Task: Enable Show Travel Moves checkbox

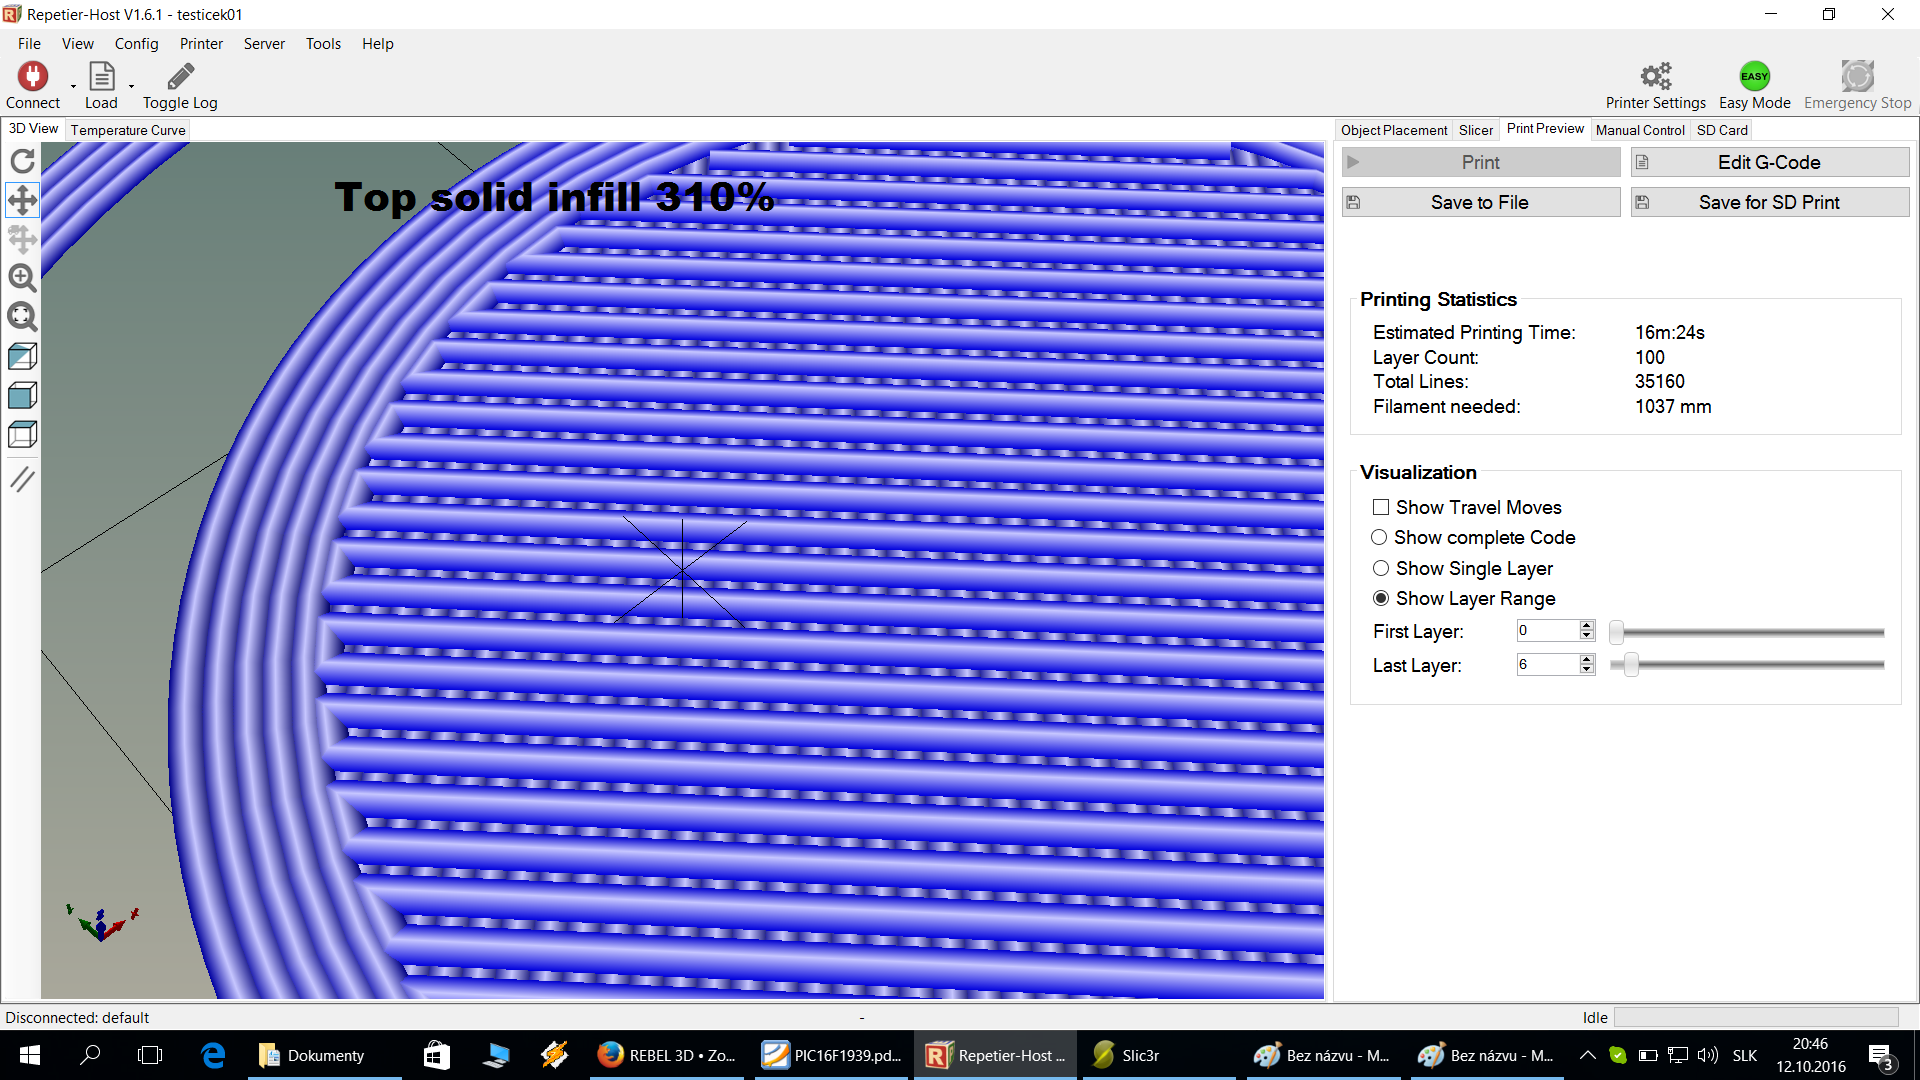Action: point(1381,507)
